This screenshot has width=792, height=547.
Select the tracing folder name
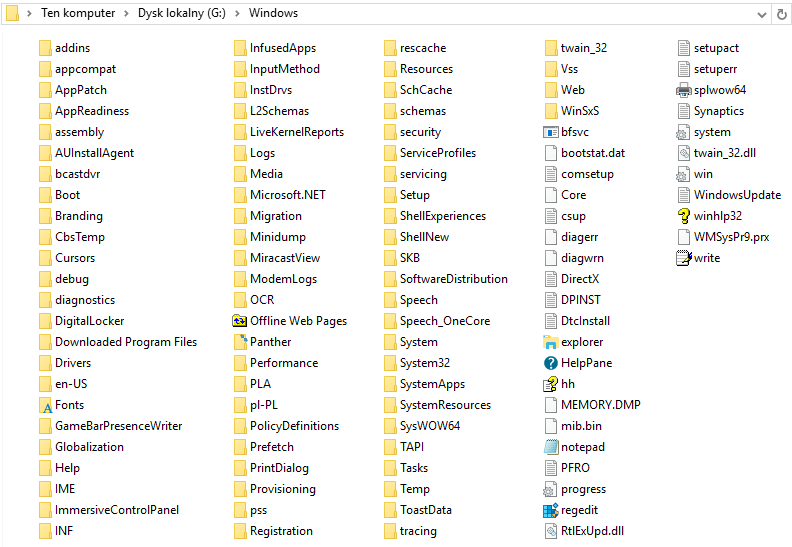pos(418,531)
